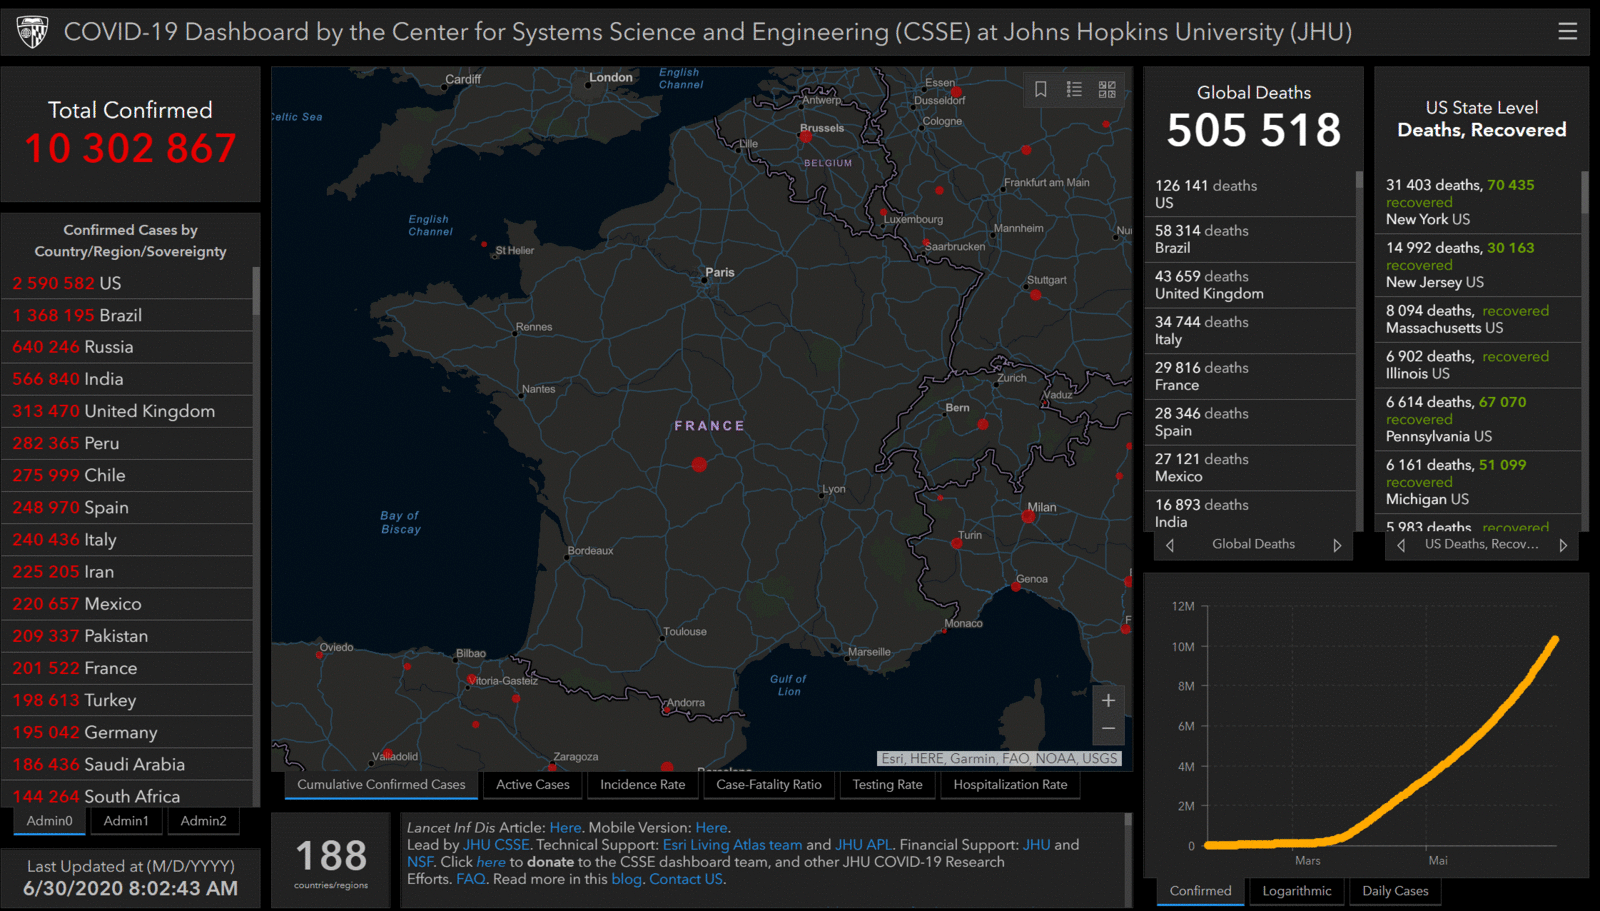Screen dimensions: 1600x911
Task: Zoom in on the map with the plus button
Action: (1108, 700)
